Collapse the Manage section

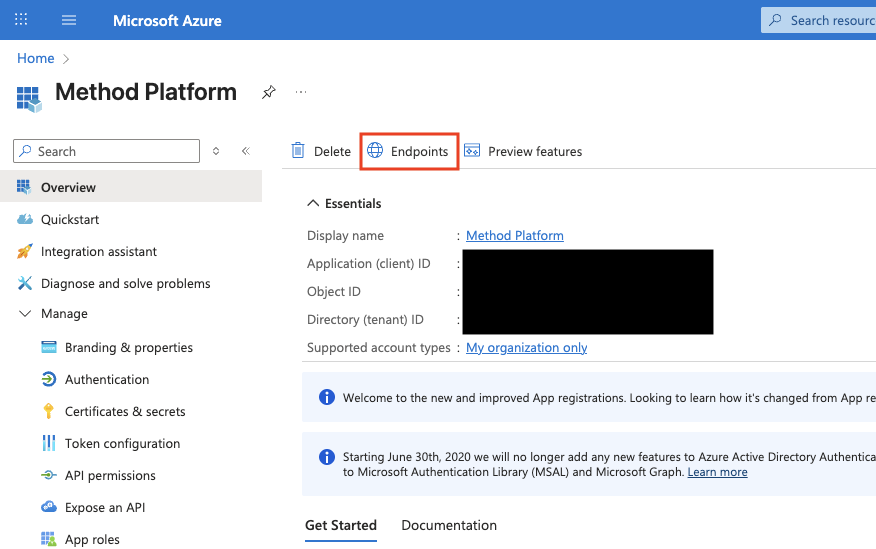click(25, 314)
